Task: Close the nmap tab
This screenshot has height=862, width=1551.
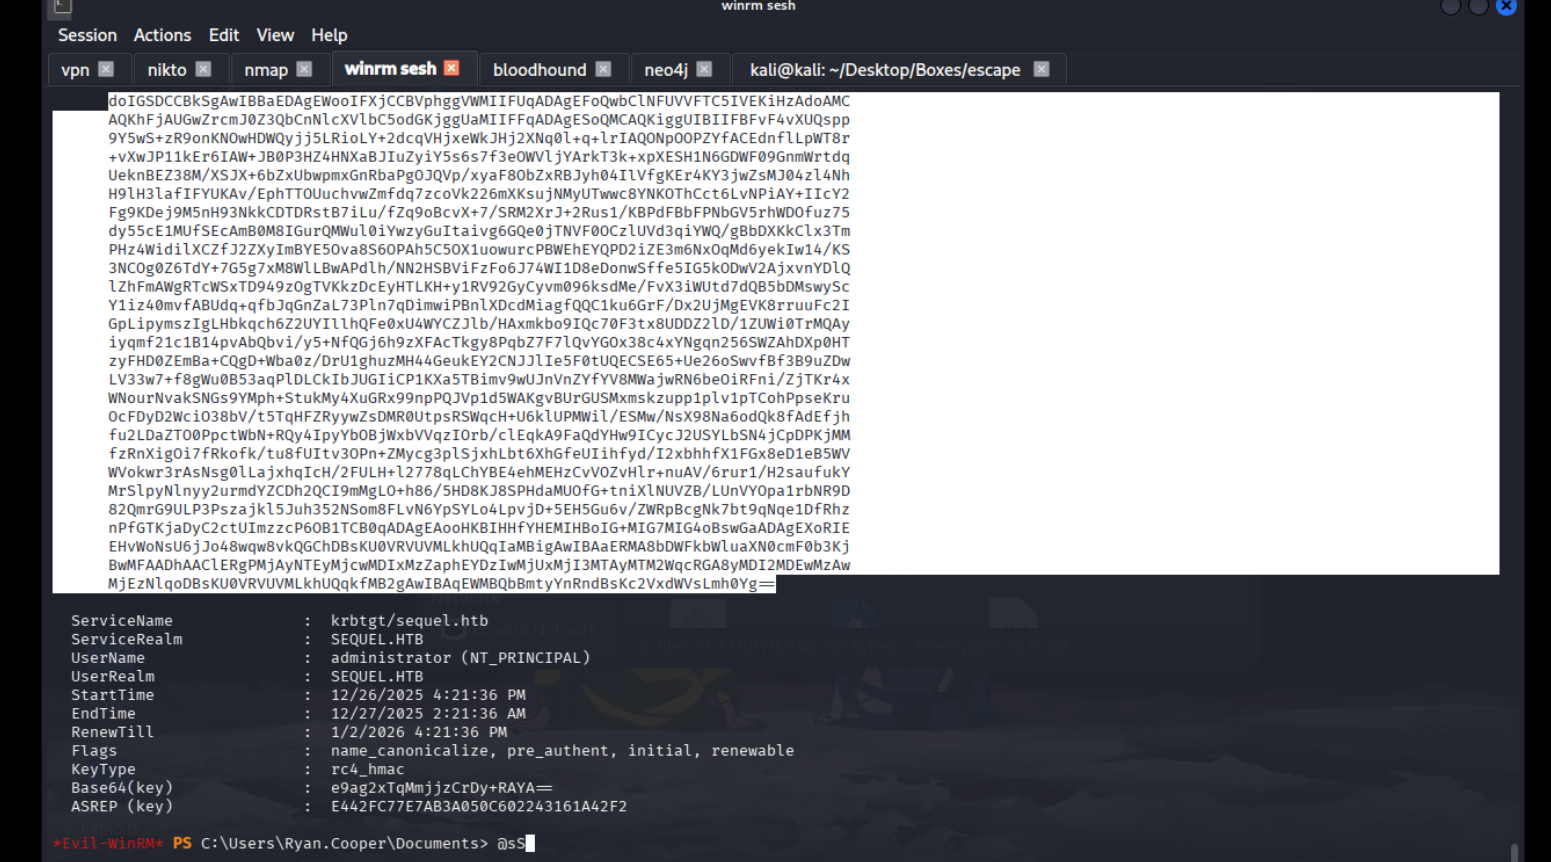Action: click(x=305, y=69)
